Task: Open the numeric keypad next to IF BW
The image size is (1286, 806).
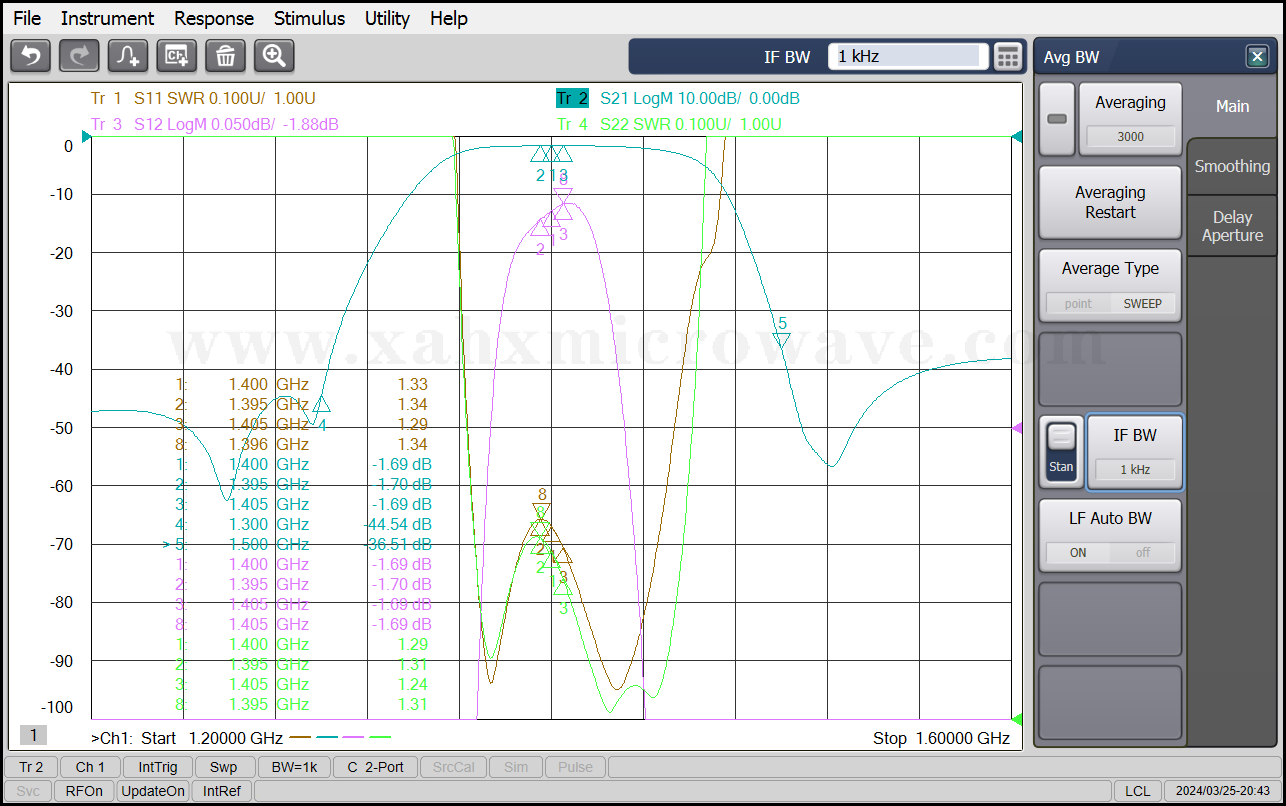Action: point(1008,57)
